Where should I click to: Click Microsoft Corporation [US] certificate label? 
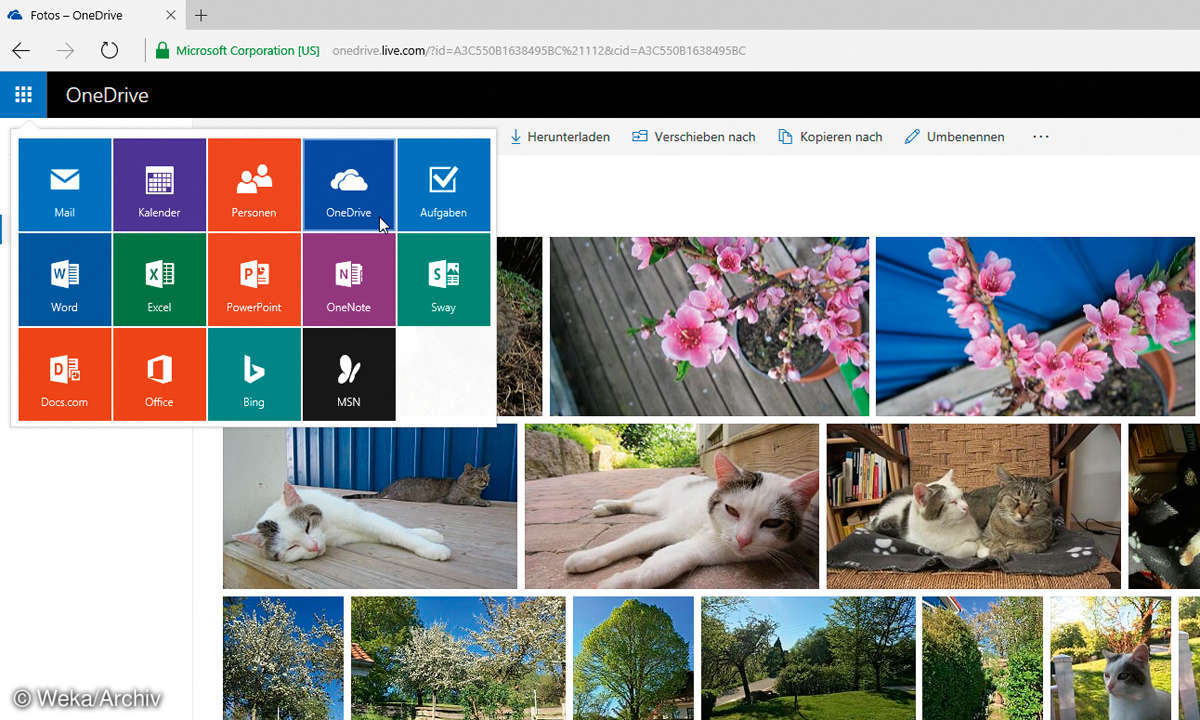coord(248,50)
